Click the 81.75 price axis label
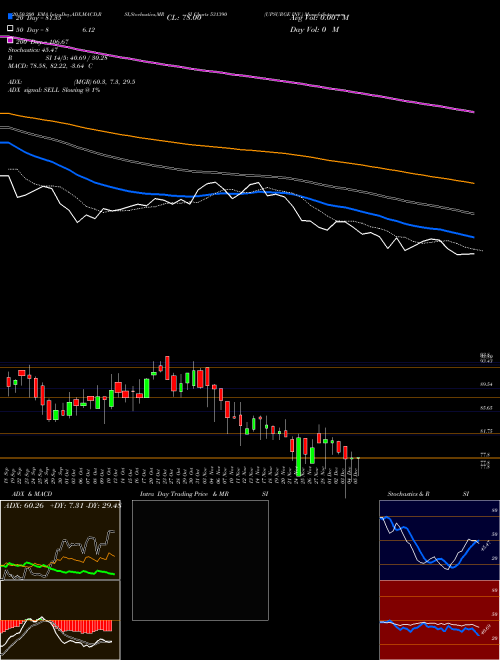The height and width of the screenshot is (660, 500). coord(486,431)
